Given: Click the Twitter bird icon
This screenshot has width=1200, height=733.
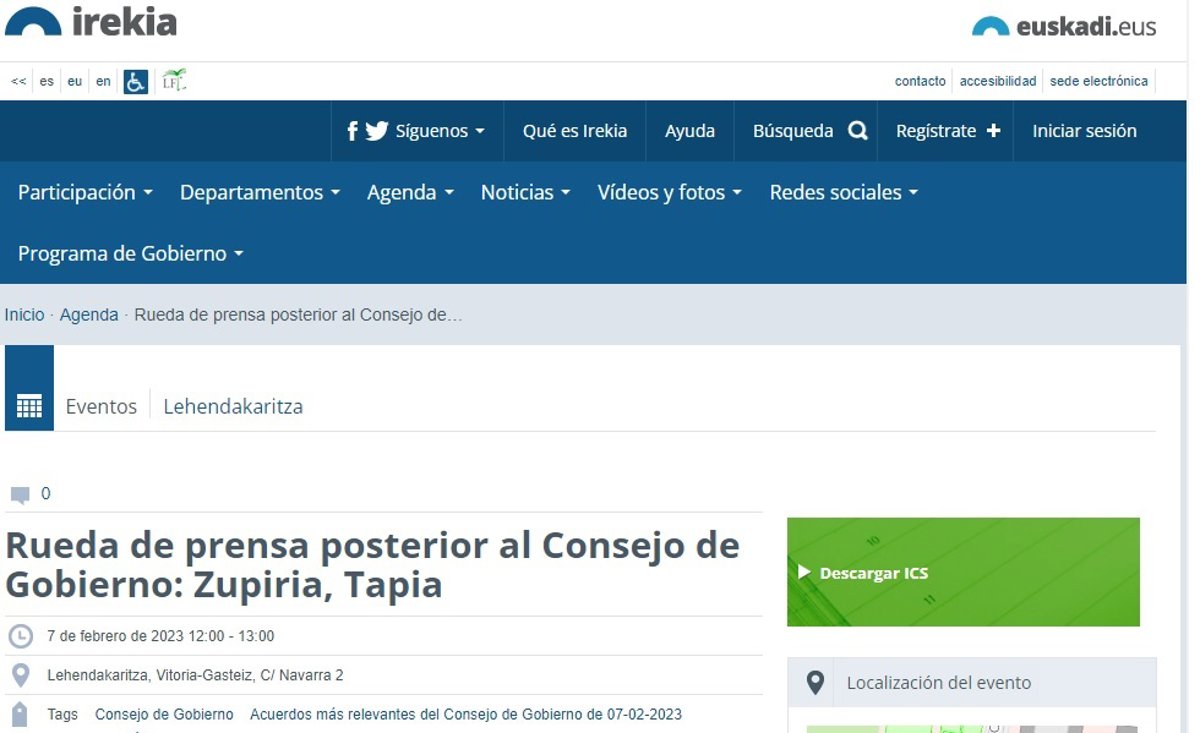Looking at the screenshot, I should (x=377, y=131).
